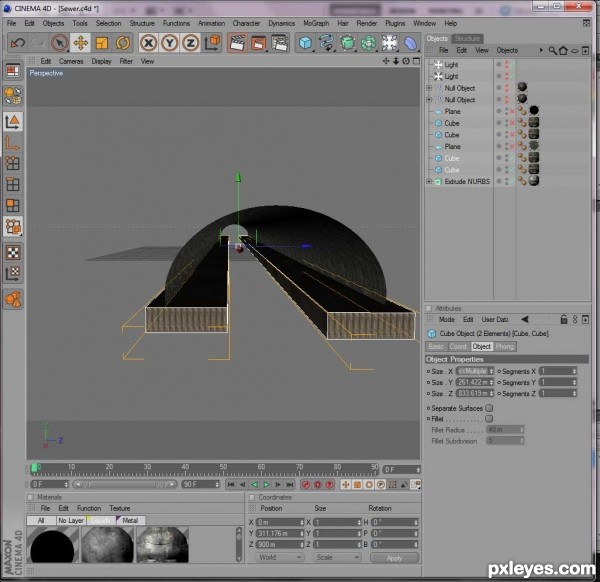Screen dimensions: 600x582
Task: Select the Live Selection tool
Action: pyautogui.click(x=60, y=43)
